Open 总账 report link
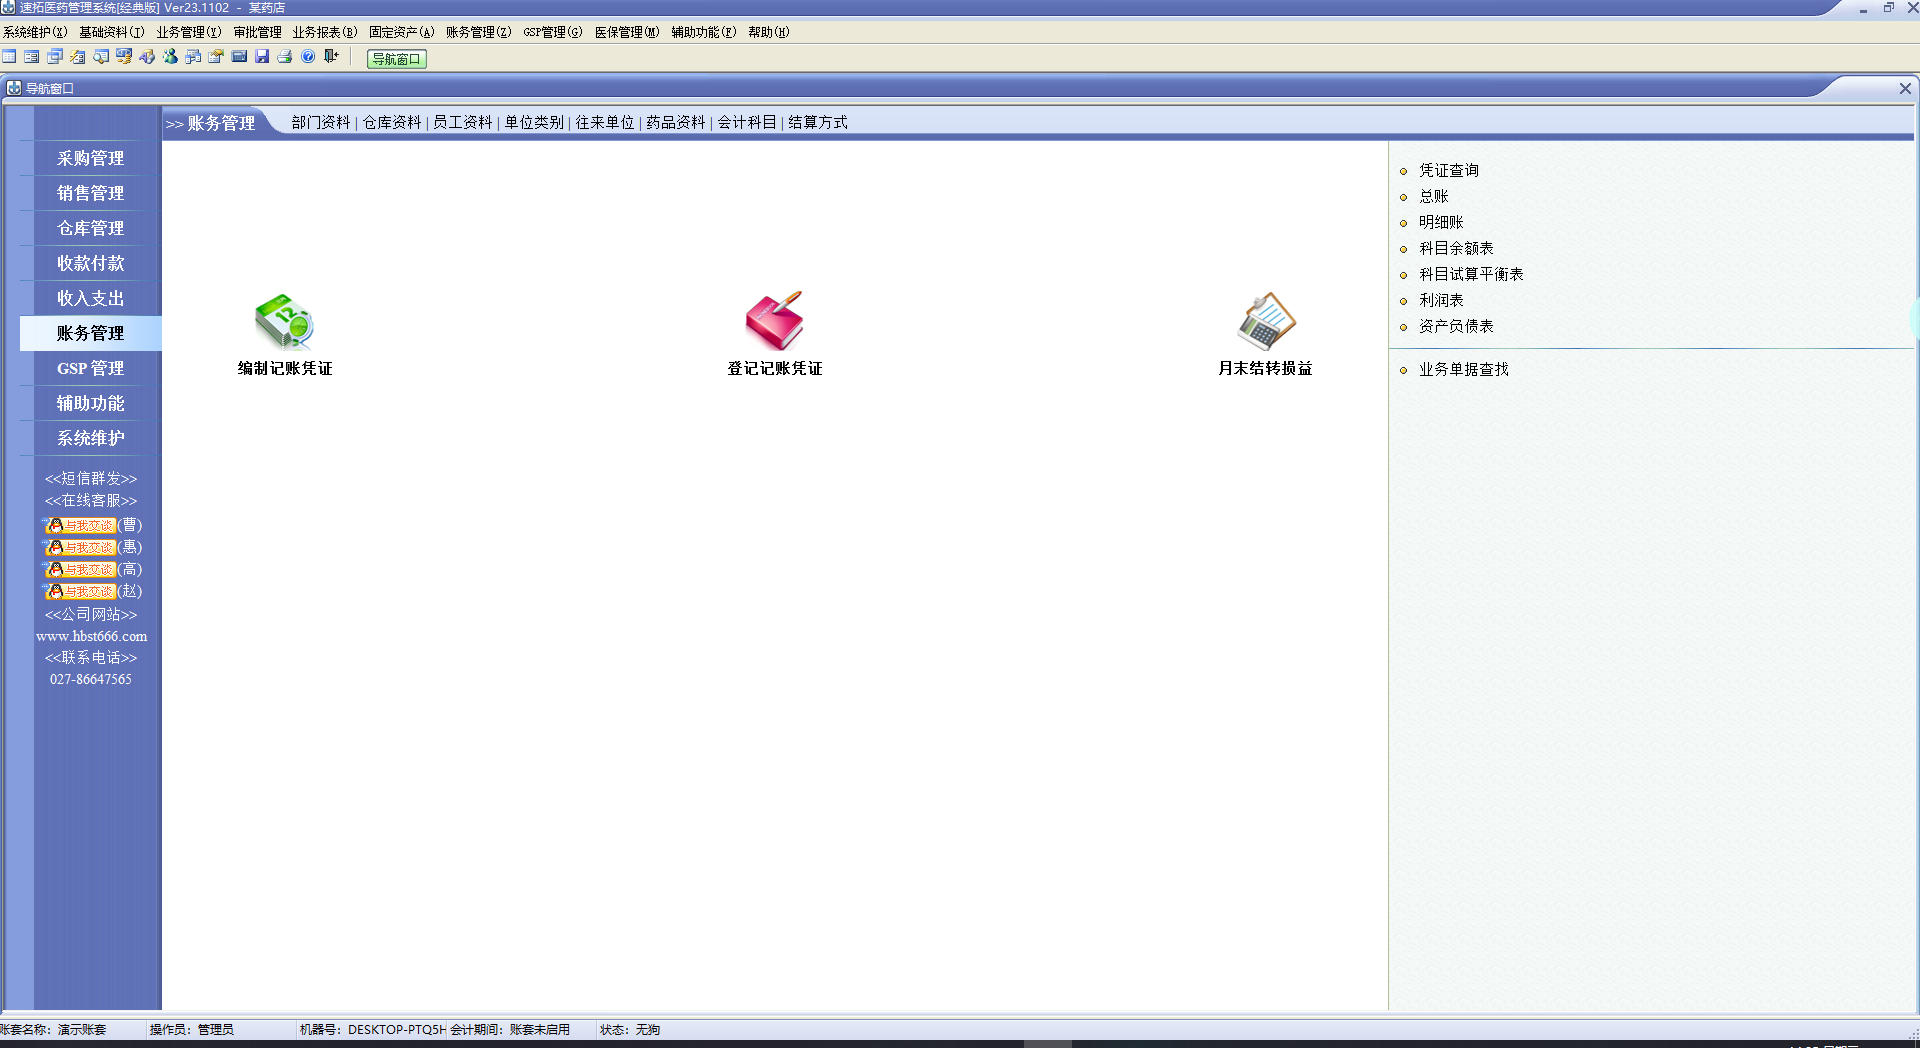The width and height of the screenshot is (1920, 1048). pos(1434,196)
